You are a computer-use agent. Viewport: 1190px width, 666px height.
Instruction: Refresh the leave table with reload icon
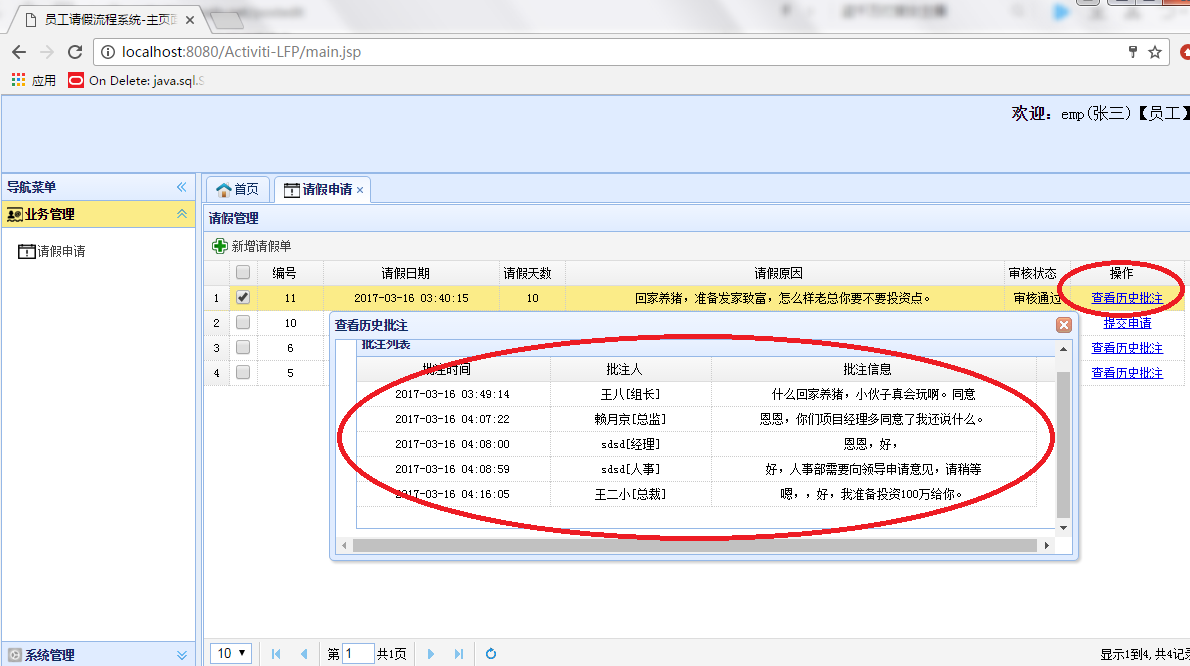click(491, 654)
